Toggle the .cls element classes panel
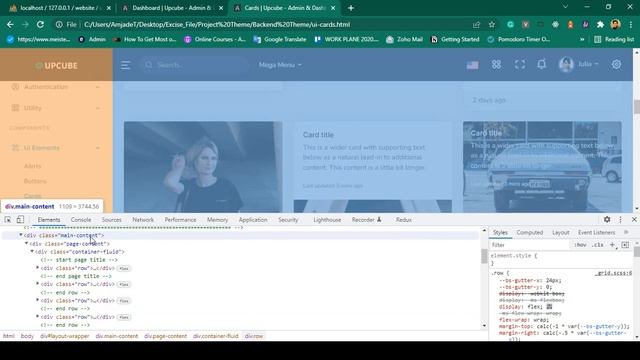This screenshot has width=640, height=360. tap(598, 245)
